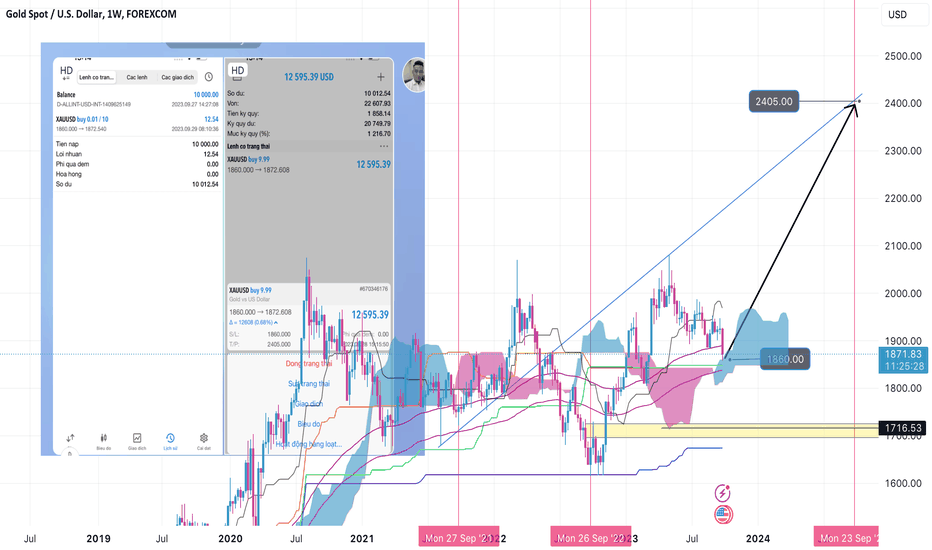Click the Loi nhuan 12.54 row
This screenshot has width=932, height=550.
click(137, 154)
